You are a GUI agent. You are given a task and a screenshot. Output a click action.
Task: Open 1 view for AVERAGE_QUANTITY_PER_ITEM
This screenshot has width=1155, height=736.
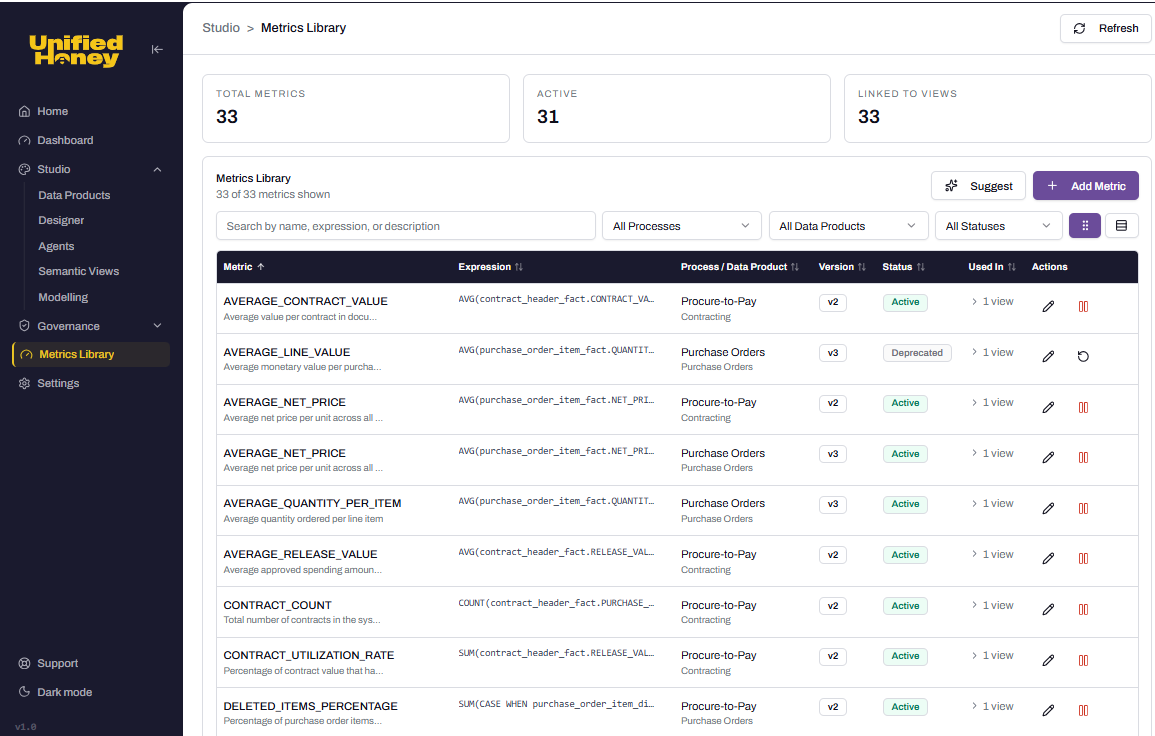[992, 503]
